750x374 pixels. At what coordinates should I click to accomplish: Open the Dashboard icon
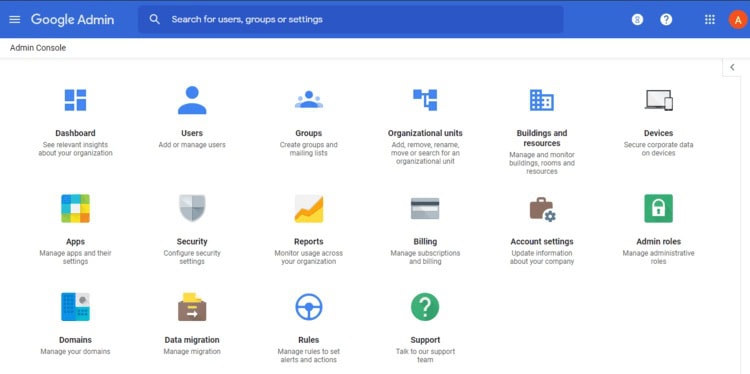[x=75, y=100]
